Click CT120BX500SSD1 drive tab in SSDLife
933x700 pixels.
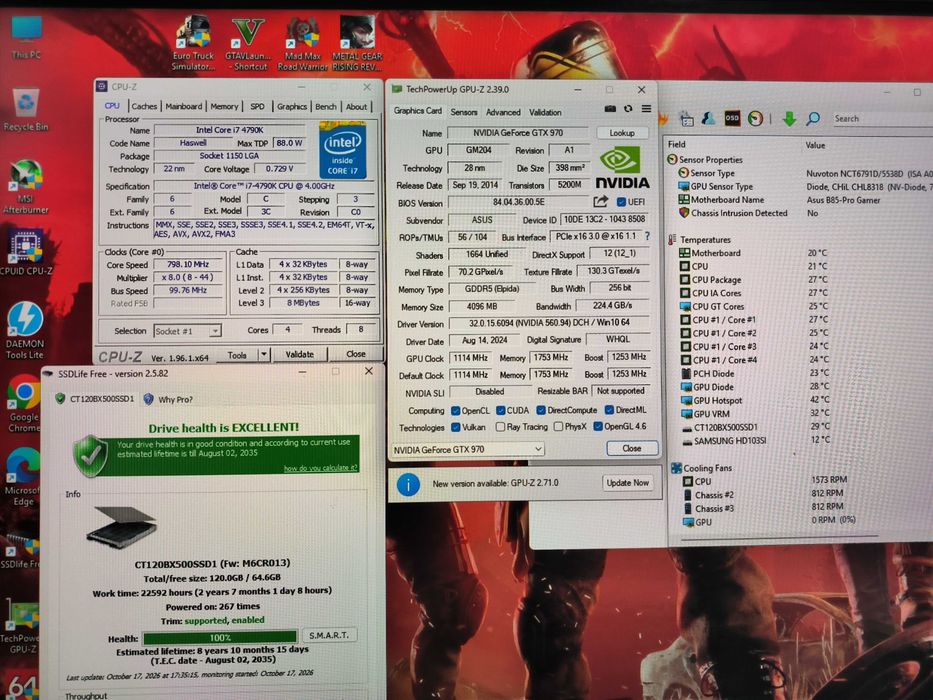tap(95, 398)
